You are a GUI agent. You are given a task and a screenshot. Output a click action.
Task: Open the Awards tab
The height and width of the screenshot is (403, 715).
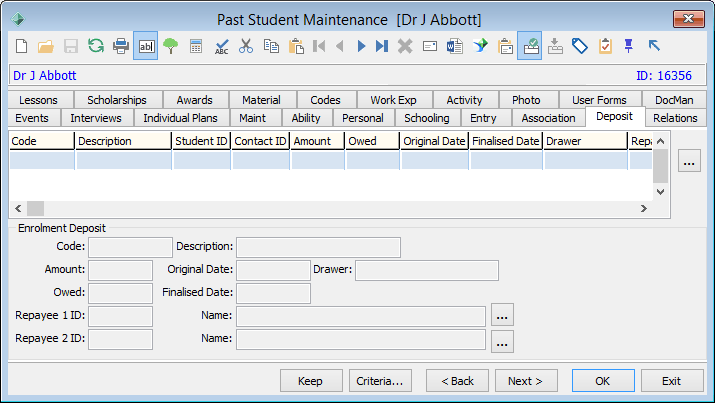click(195, 100)
